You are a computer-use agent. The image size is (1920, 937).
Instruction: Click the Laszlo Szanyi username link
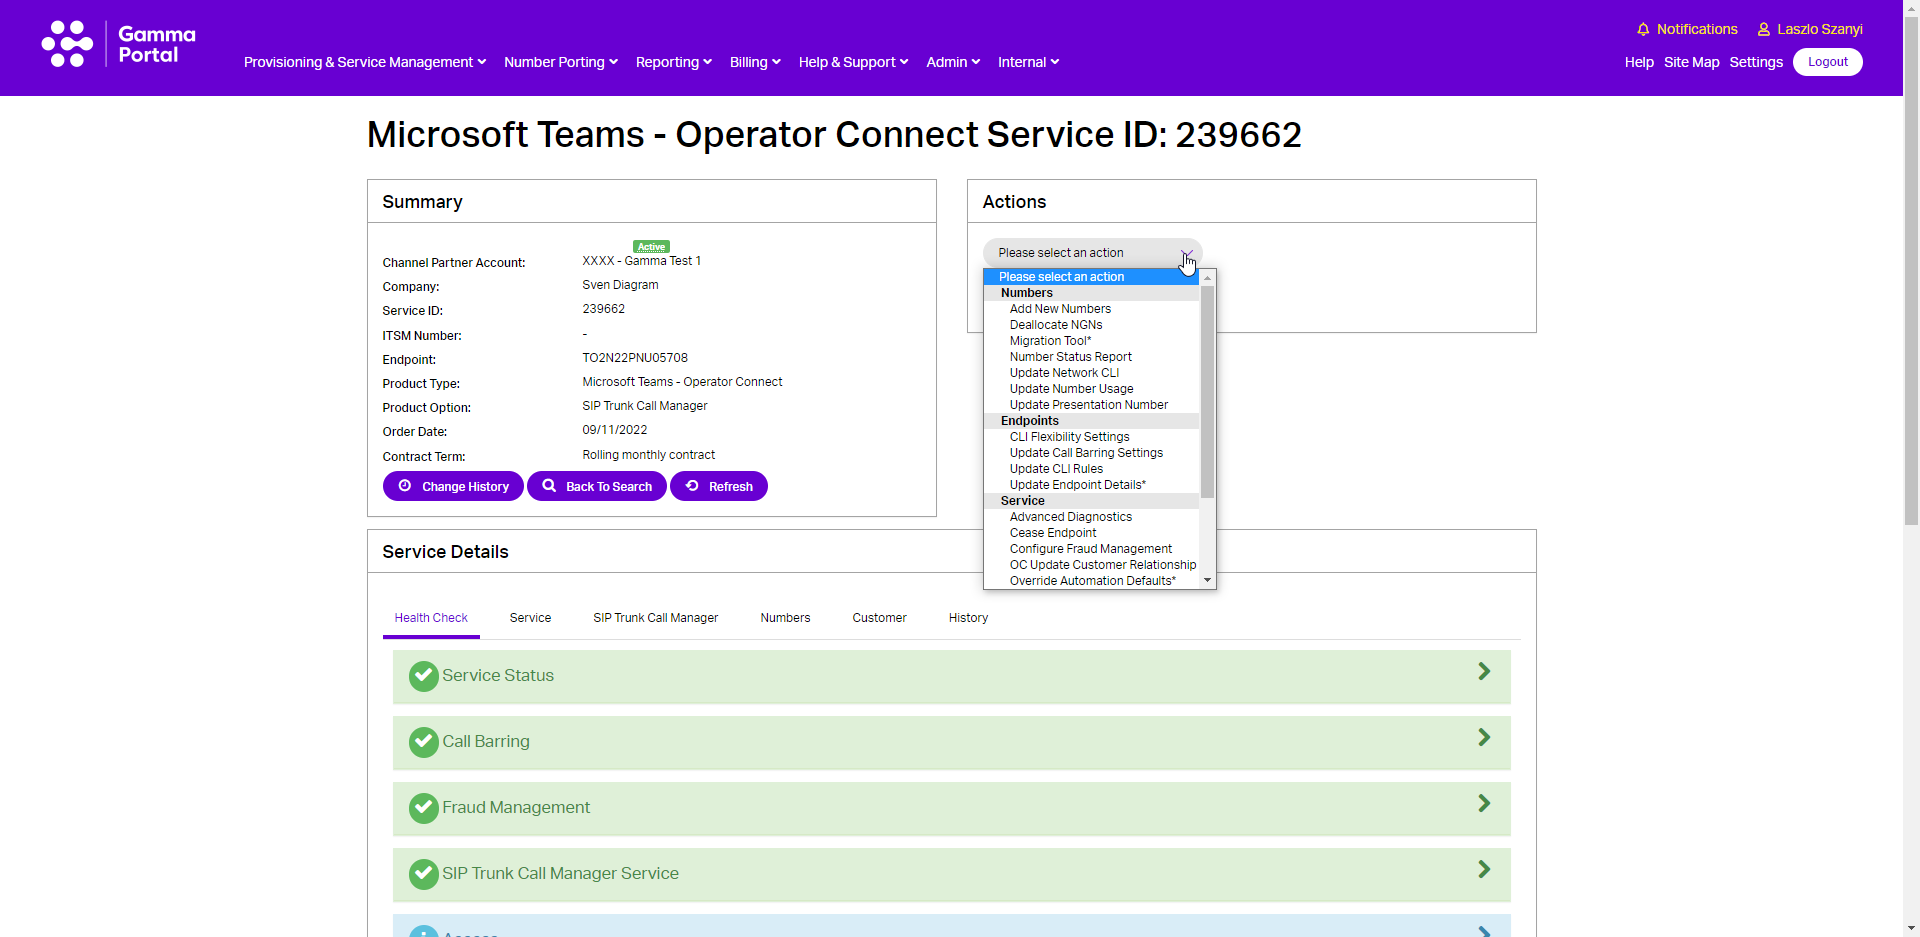(x=1819, y=30)
